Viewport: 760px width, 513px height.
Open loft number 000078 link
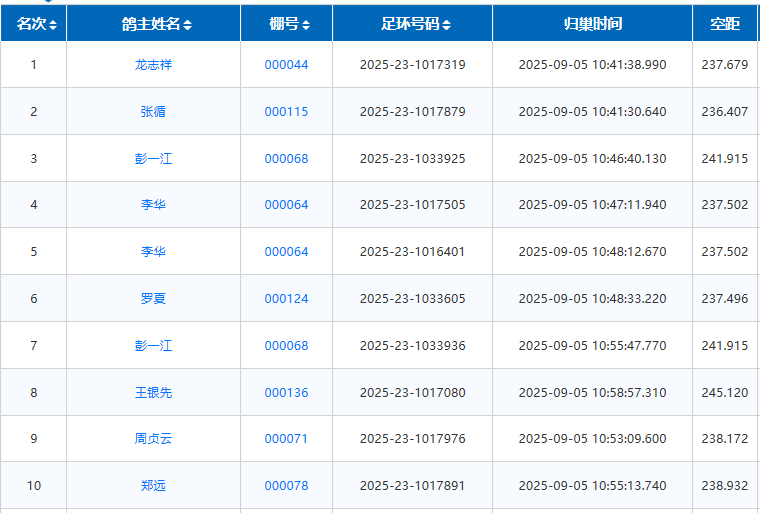(x=286, y=486)
